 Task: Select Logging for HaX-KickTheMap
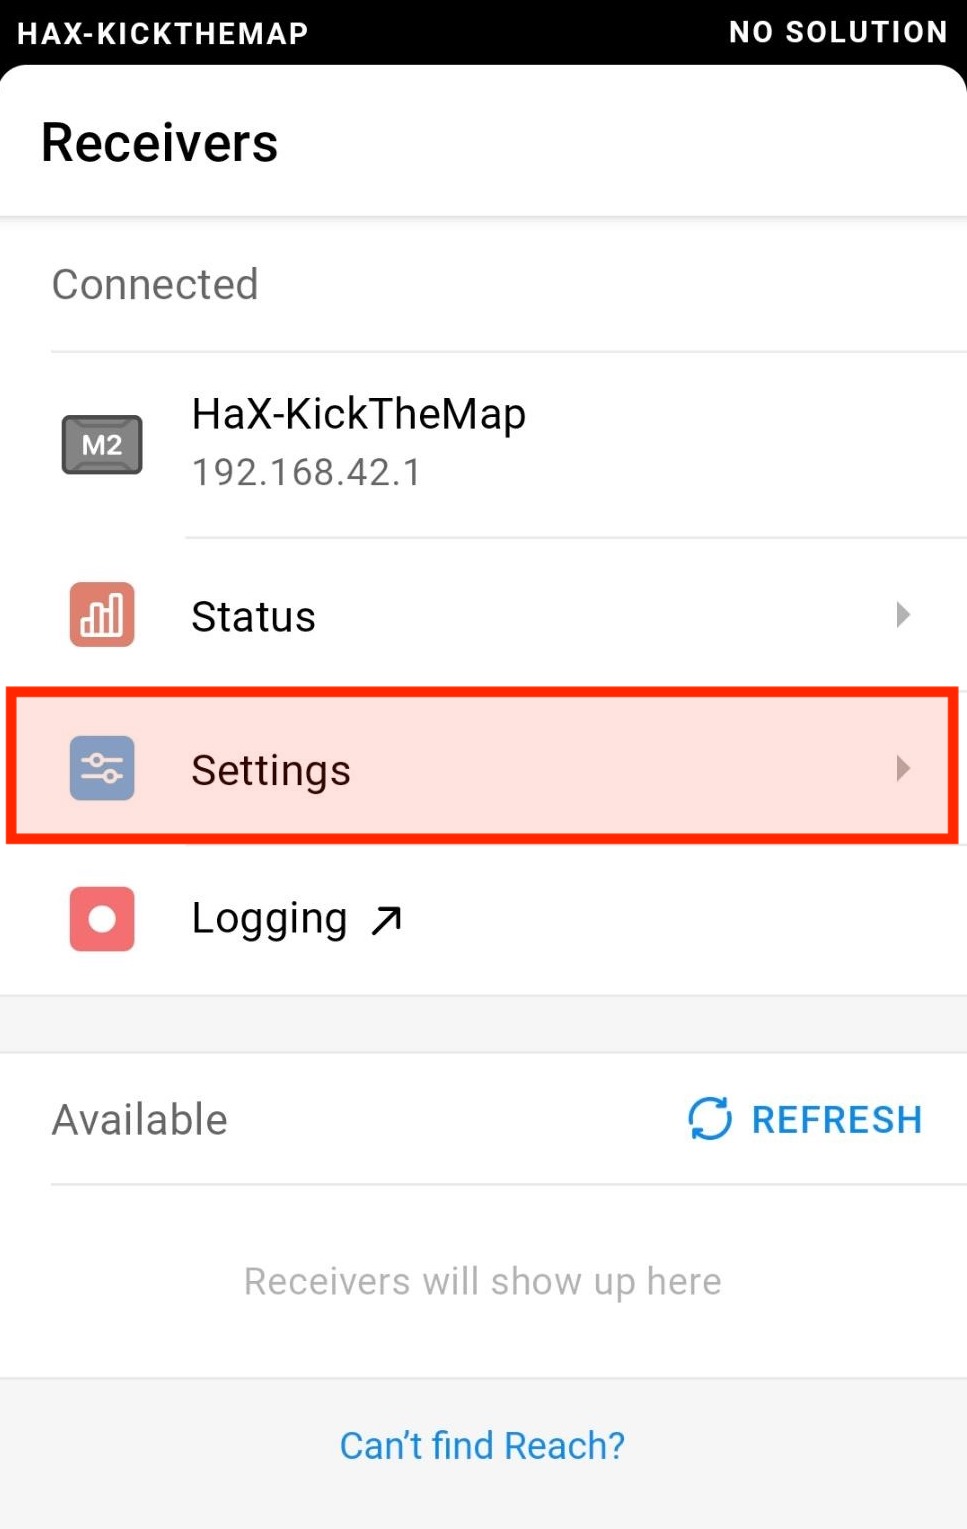point(269,917)
